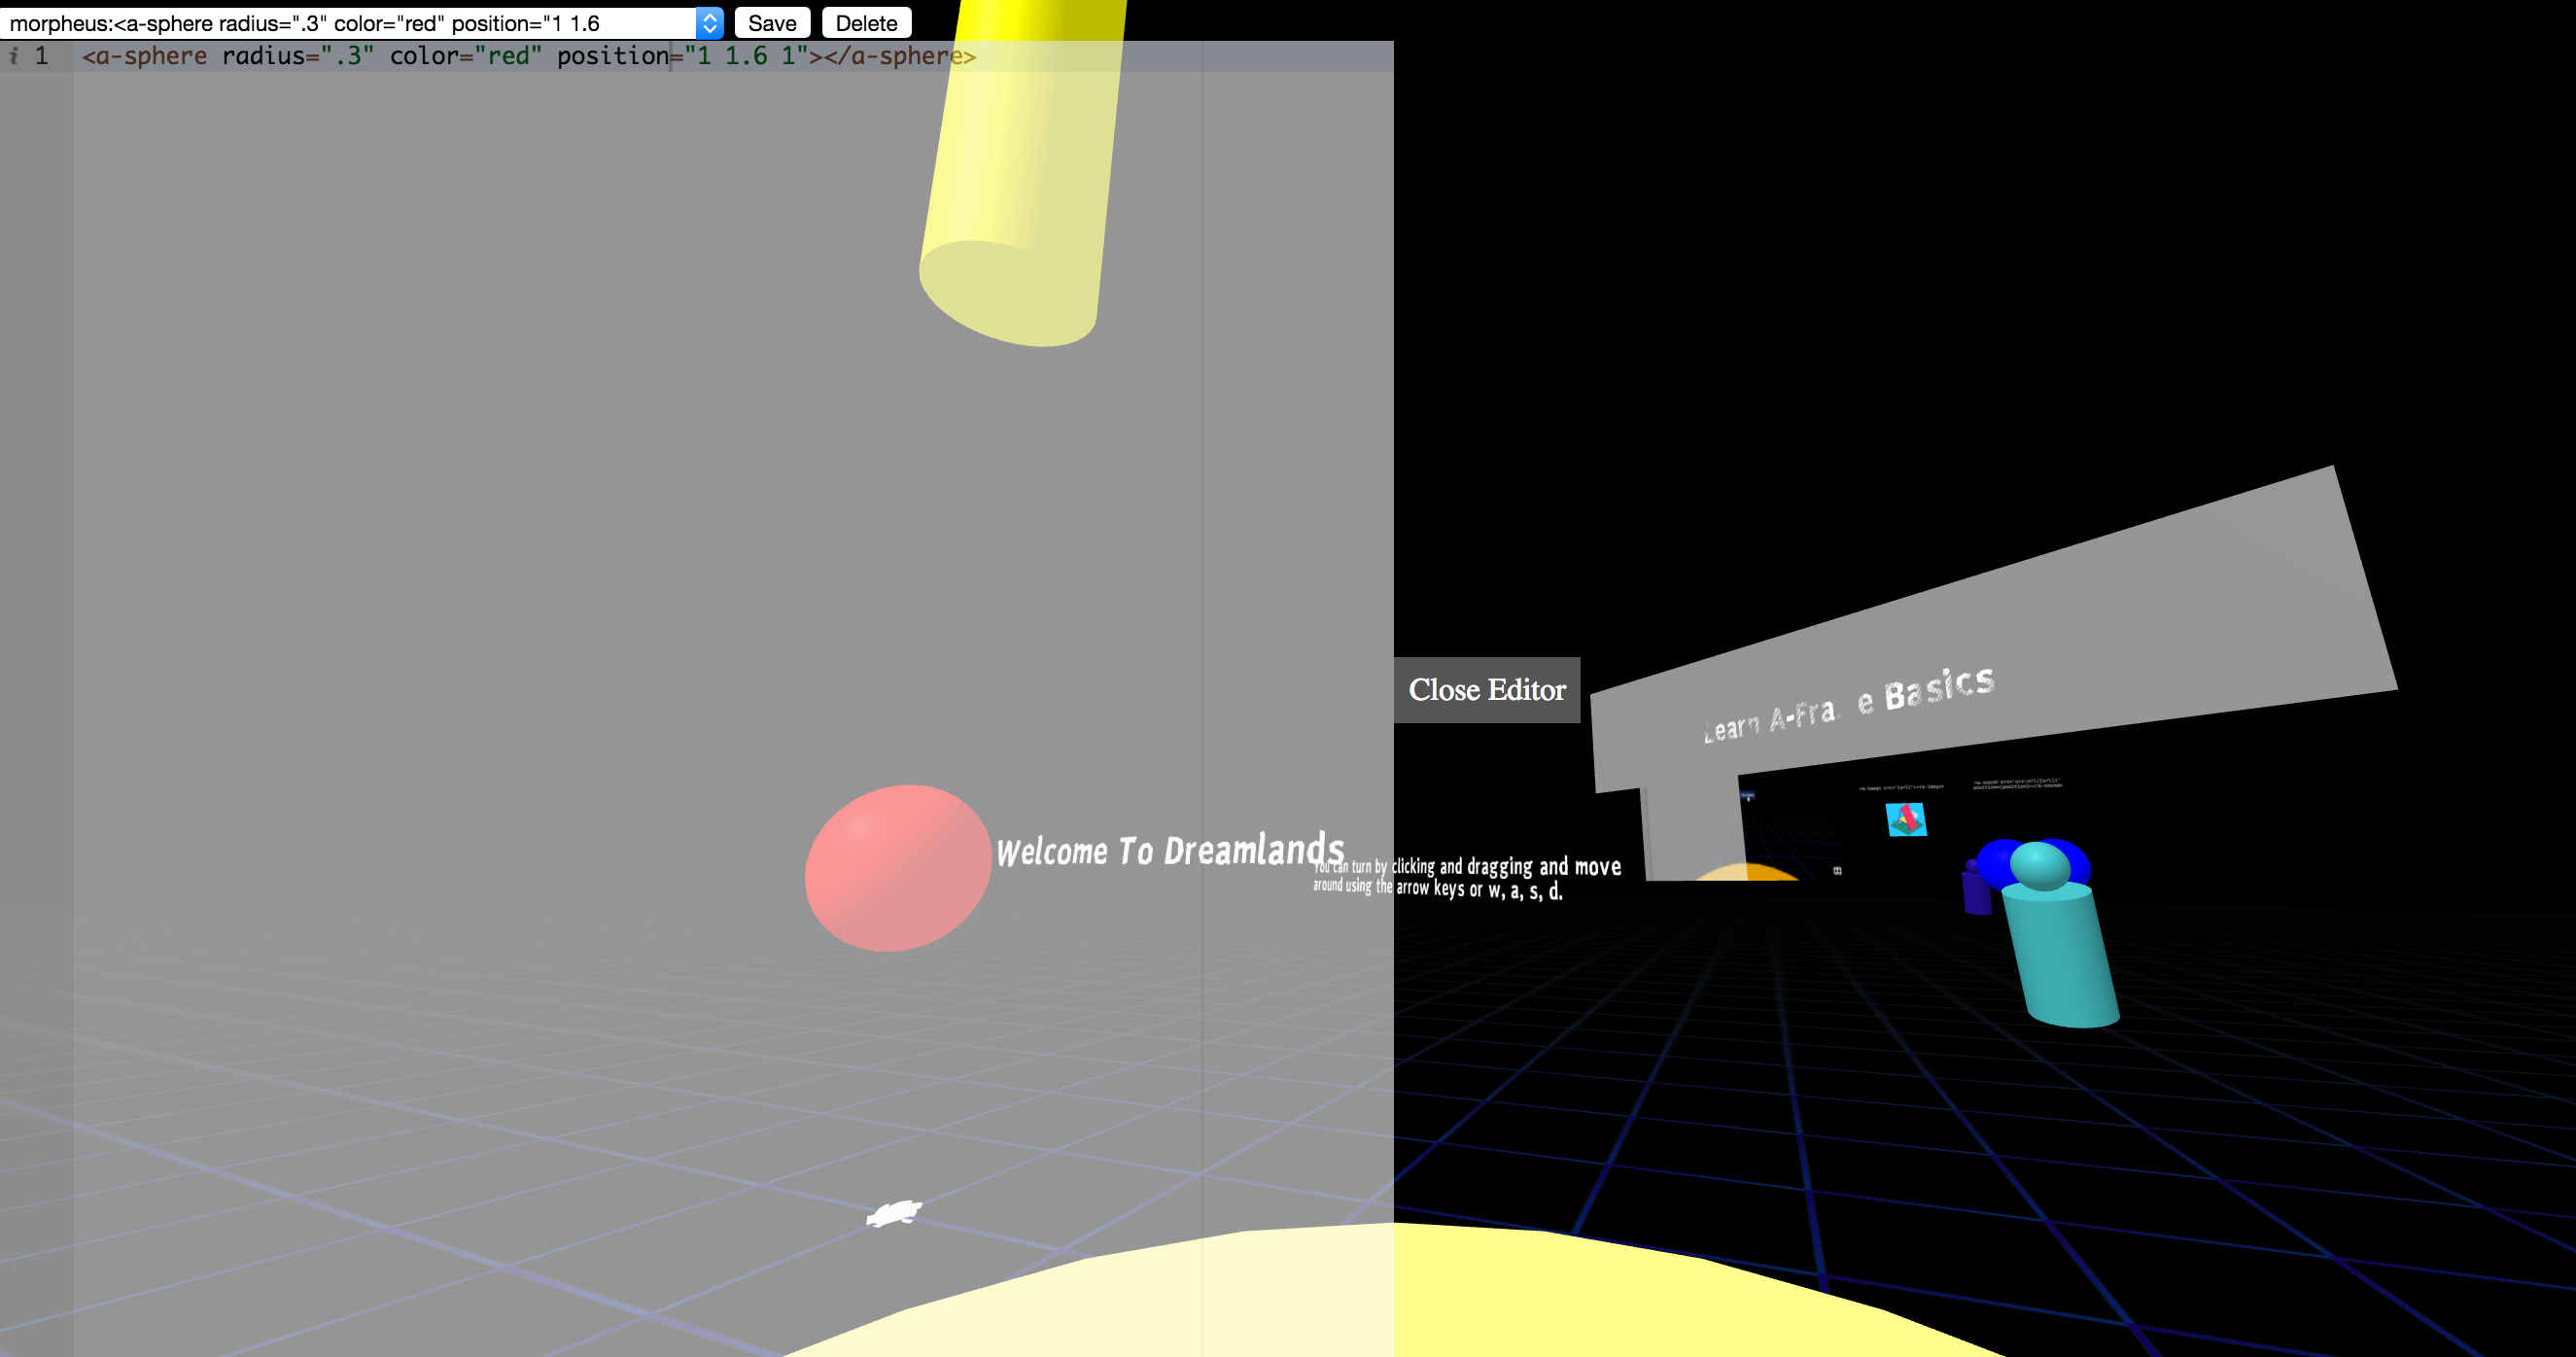Click the A-Frame logo image on the wall
Viewport: 2576px width, 1357px height.
click(x=1905, y=819)
